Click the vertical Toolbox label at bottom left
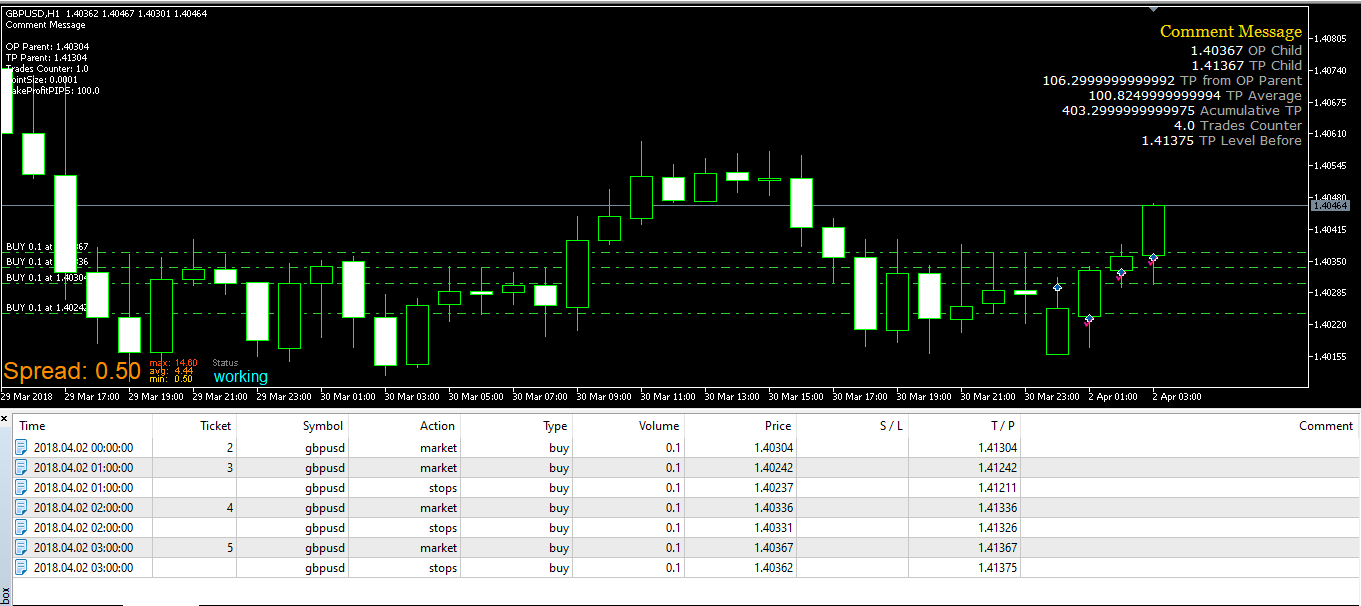 coord(6,594)
